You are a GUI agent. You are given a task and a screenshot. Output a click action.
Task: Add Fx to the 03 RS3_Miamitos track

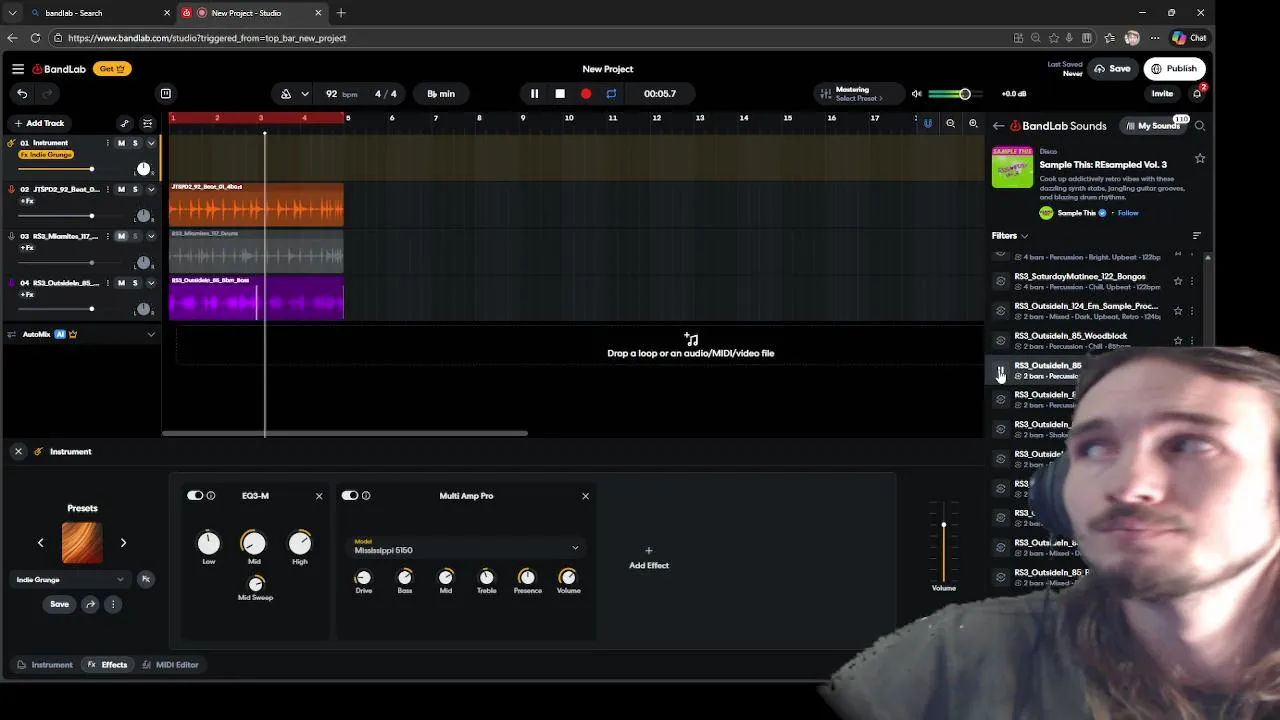point(27,248)
